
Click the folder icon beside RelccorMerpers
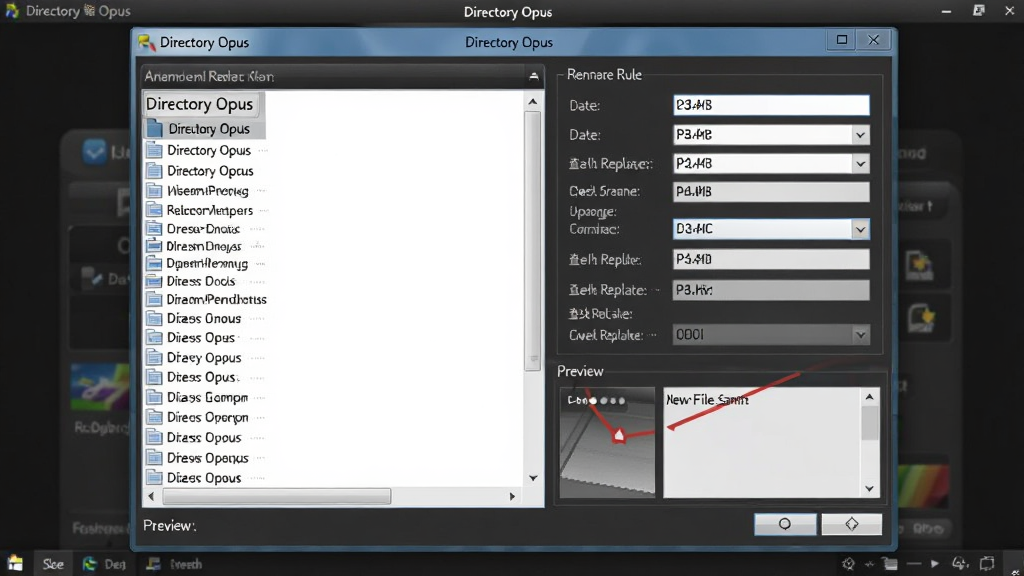pos(154,210)
